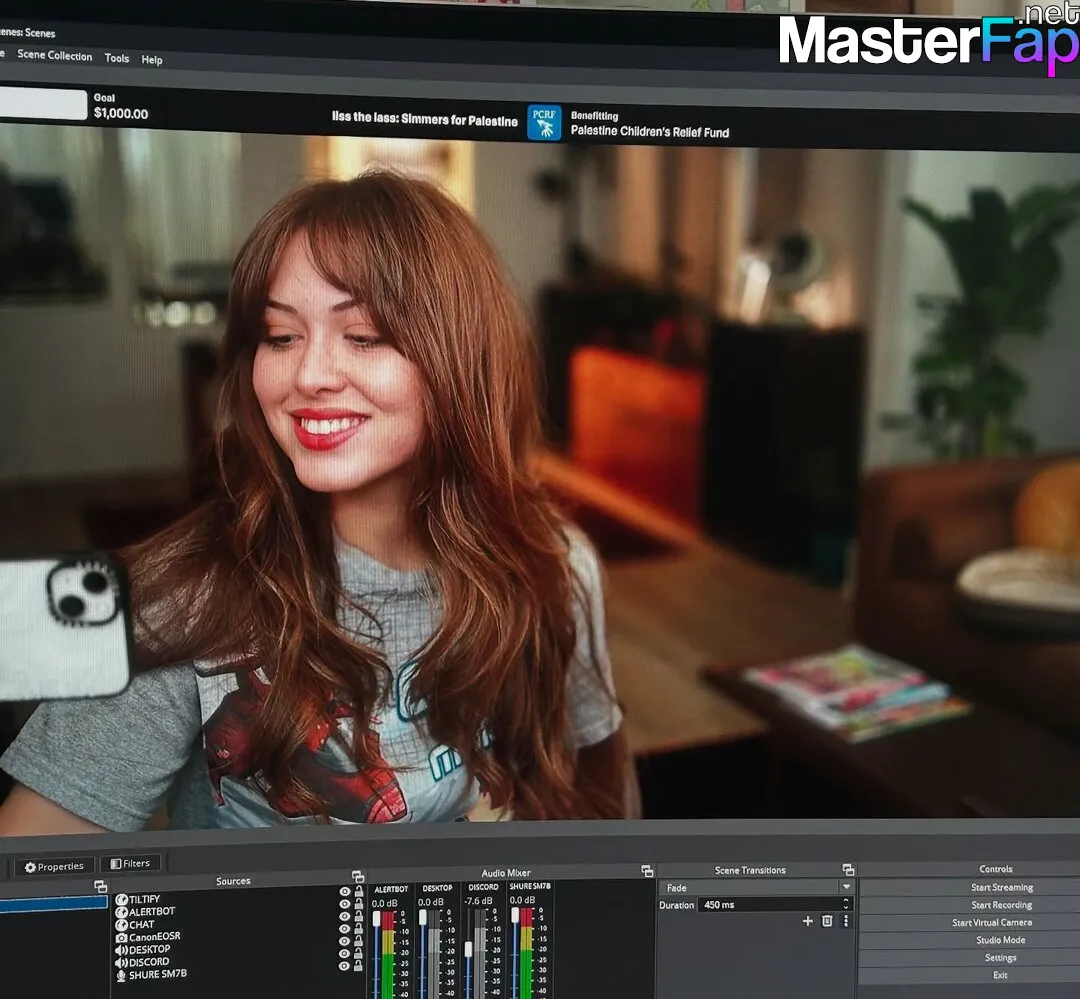Click the ALERTBOT browser source icon
Image resolution: width=1080 pixels, height=999 pixels.
pos(121,912)
